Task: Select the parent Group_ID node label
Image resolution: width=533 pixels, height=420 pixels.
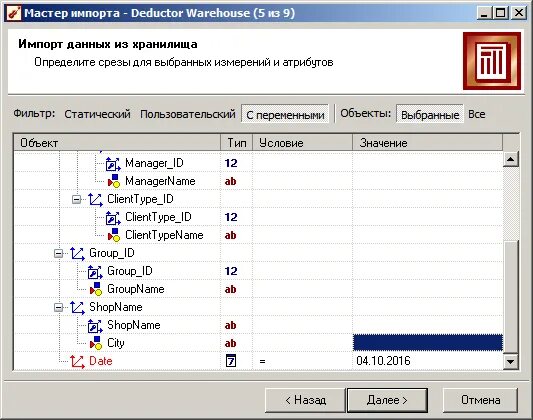Action: (112, 253)
